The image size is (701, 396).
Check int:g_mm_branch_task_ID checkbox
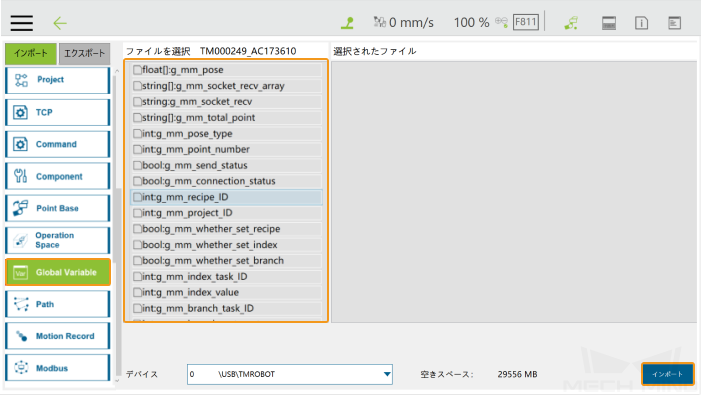click(x=137, y=308)
